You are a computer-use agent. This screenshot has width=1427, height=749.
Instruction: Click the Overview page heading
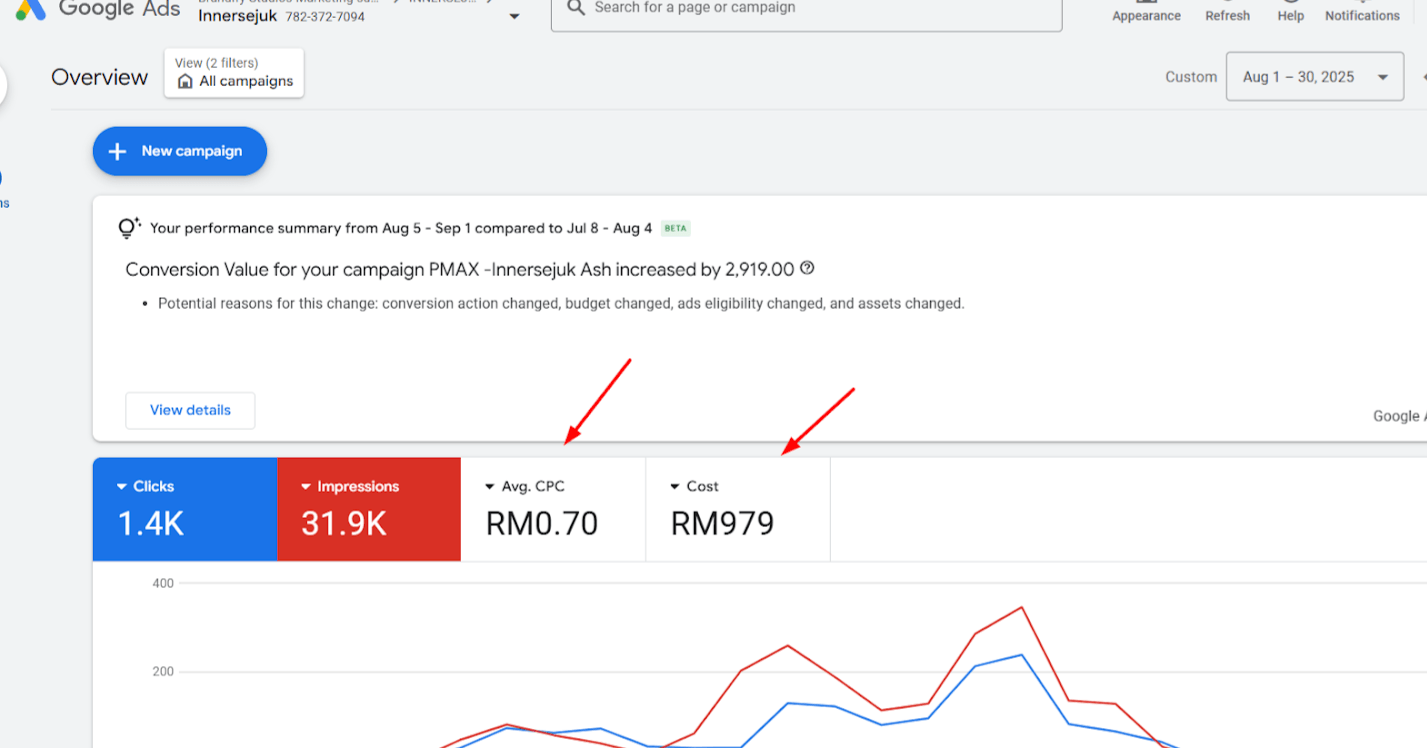tap(99, 77)
